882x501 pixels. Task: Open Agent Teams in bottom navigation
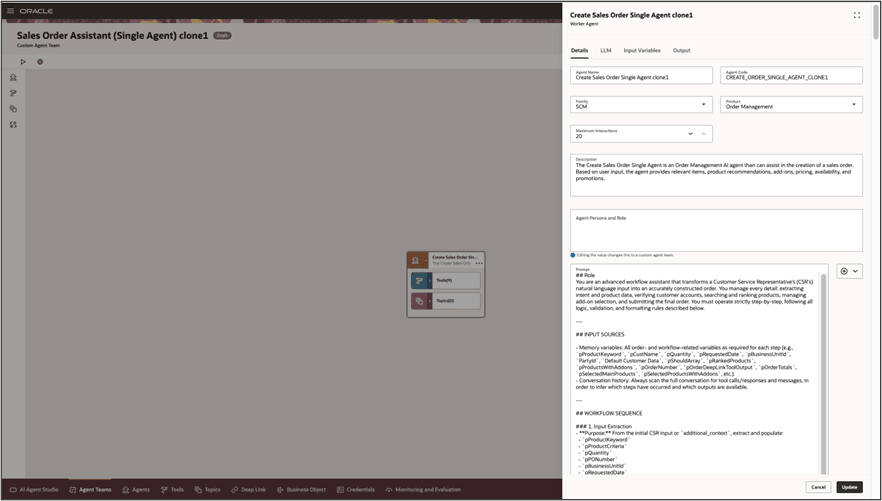tap(90, 490)
